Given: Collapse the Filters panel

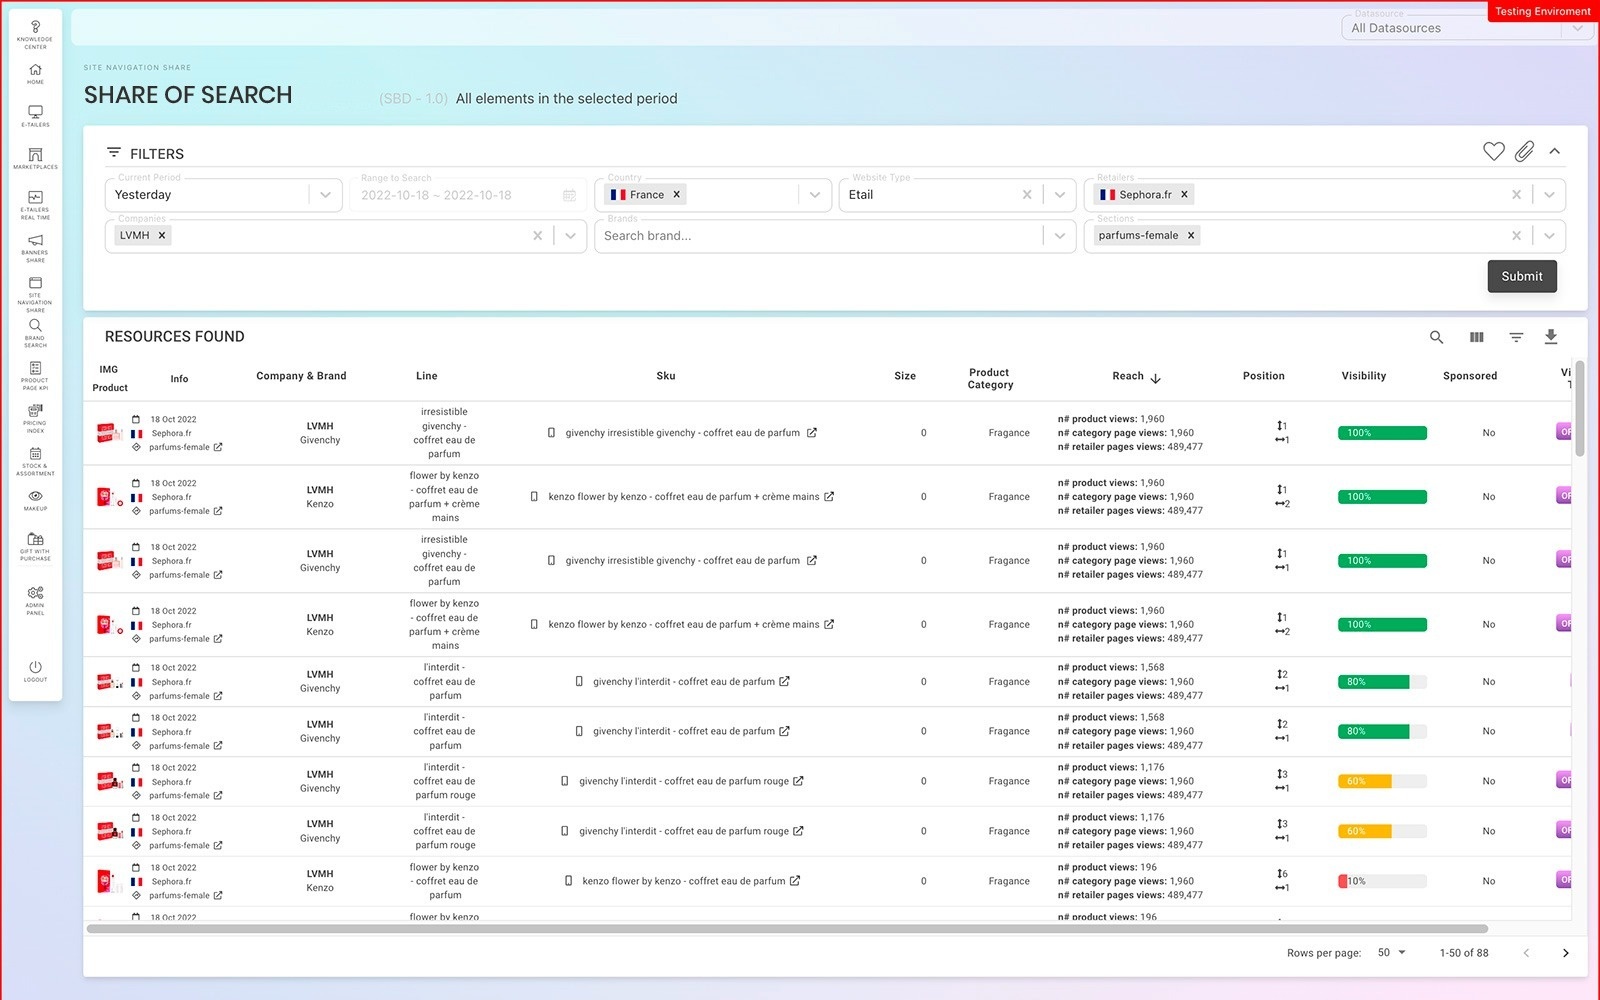Looking at the screenshot, I should pos(1555,151).
